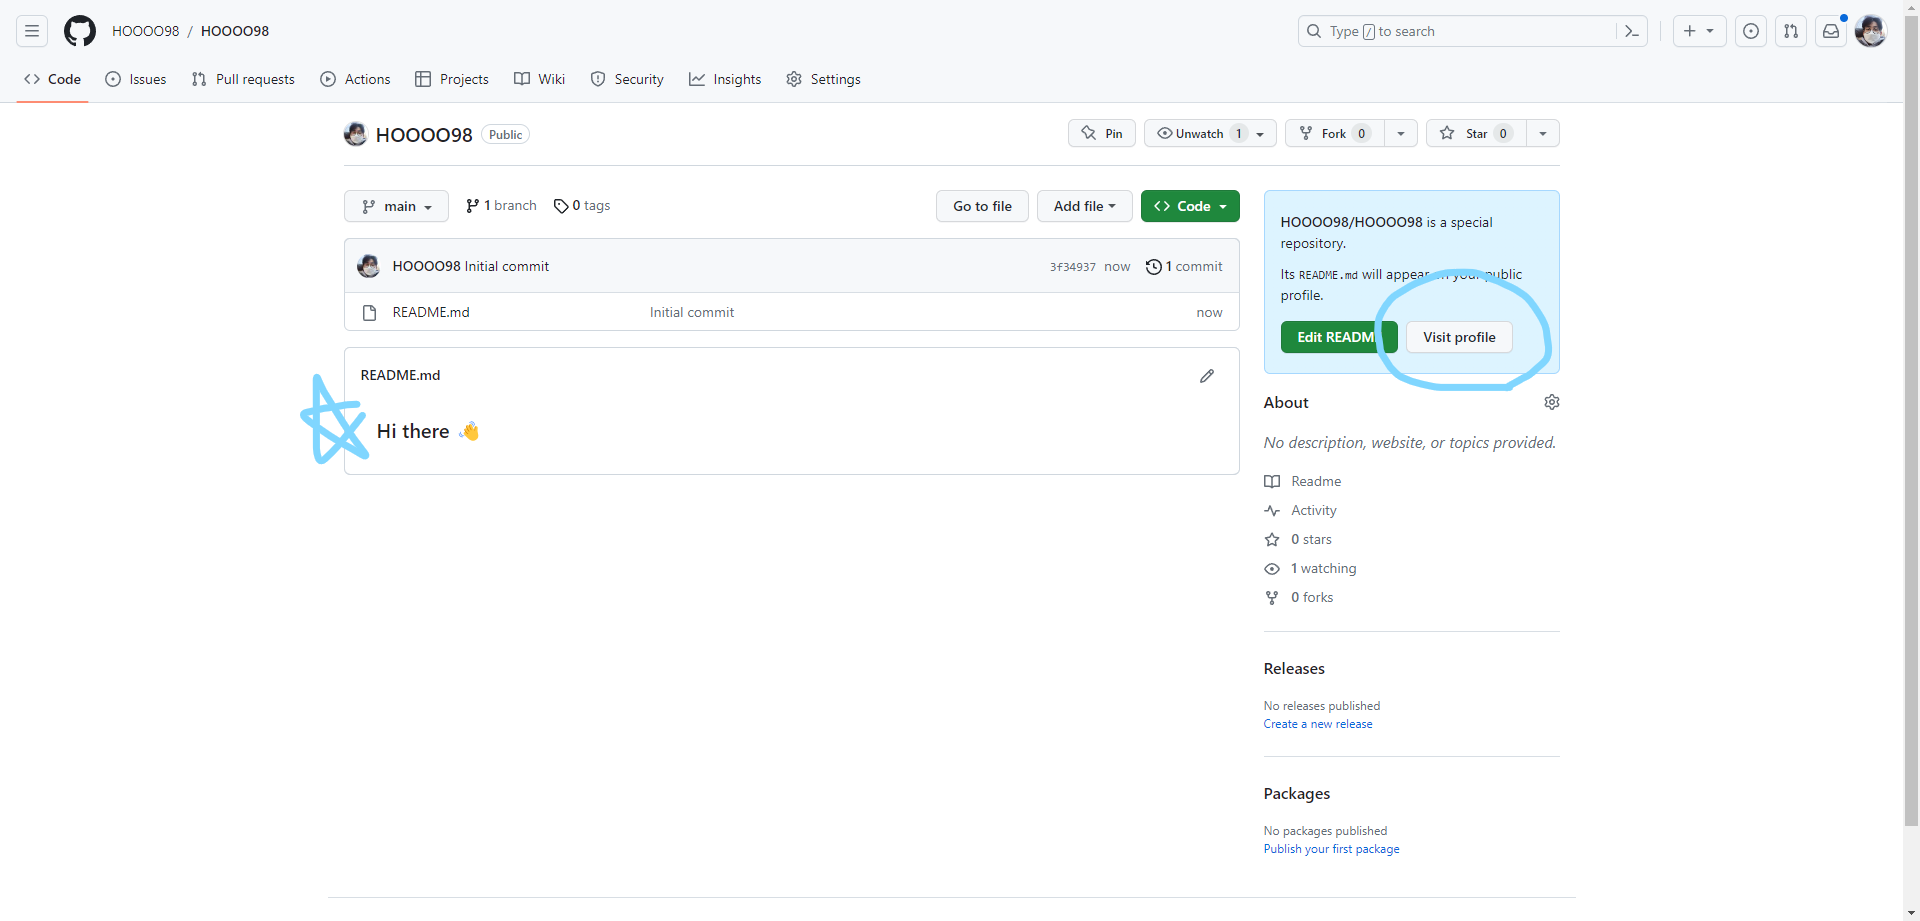Image resolution: width=1920 pixels, height=921 pixels.
Task: Click Visit profile button
Action: coord(1459,337)
